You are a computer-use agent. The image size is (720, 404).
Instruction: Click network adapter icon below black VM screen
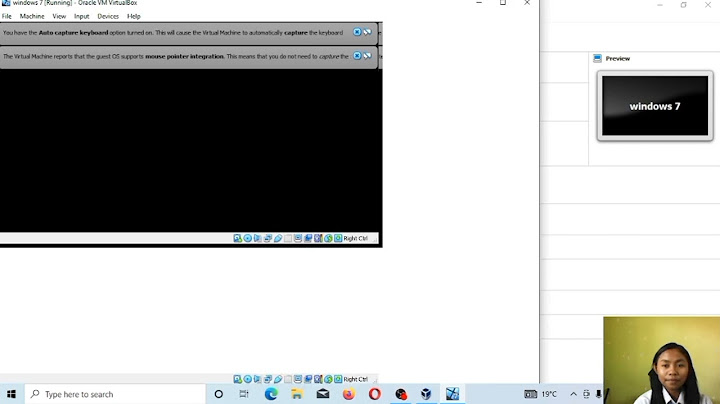coord(268,238)
